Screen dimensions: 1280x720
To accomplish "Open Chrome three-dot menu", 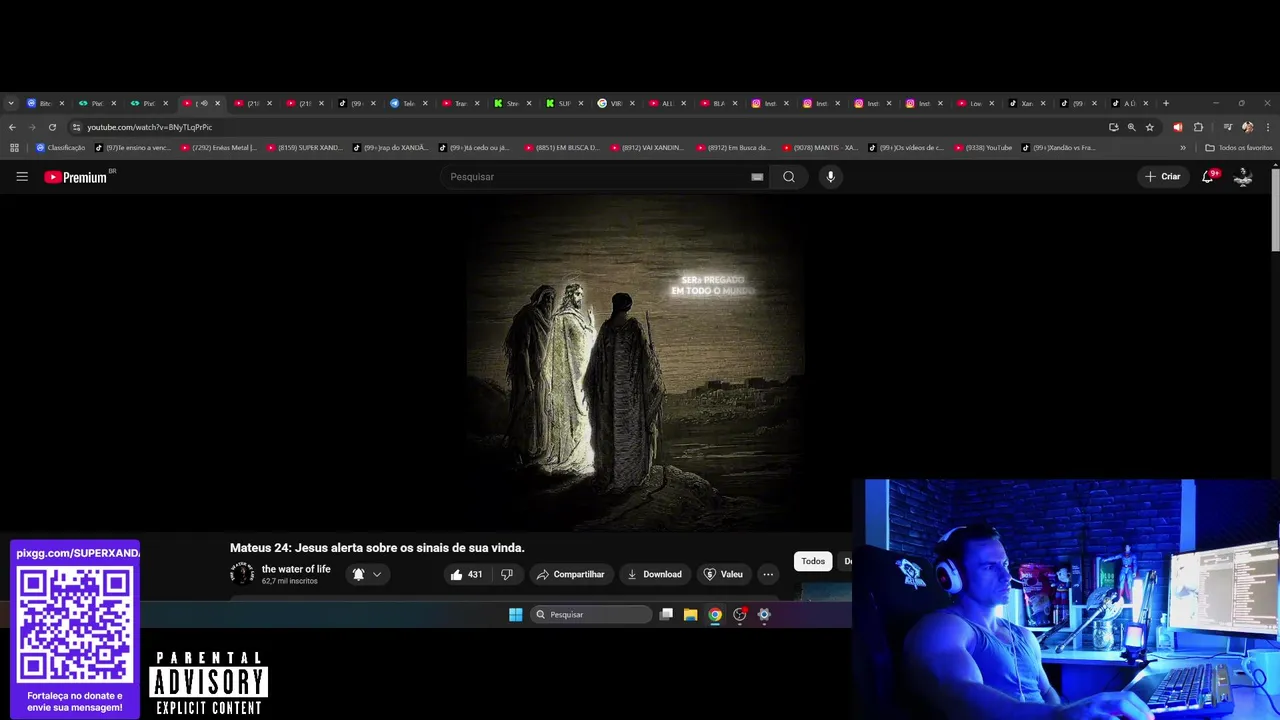I will pyautogui.click(x=1268, y=127).
